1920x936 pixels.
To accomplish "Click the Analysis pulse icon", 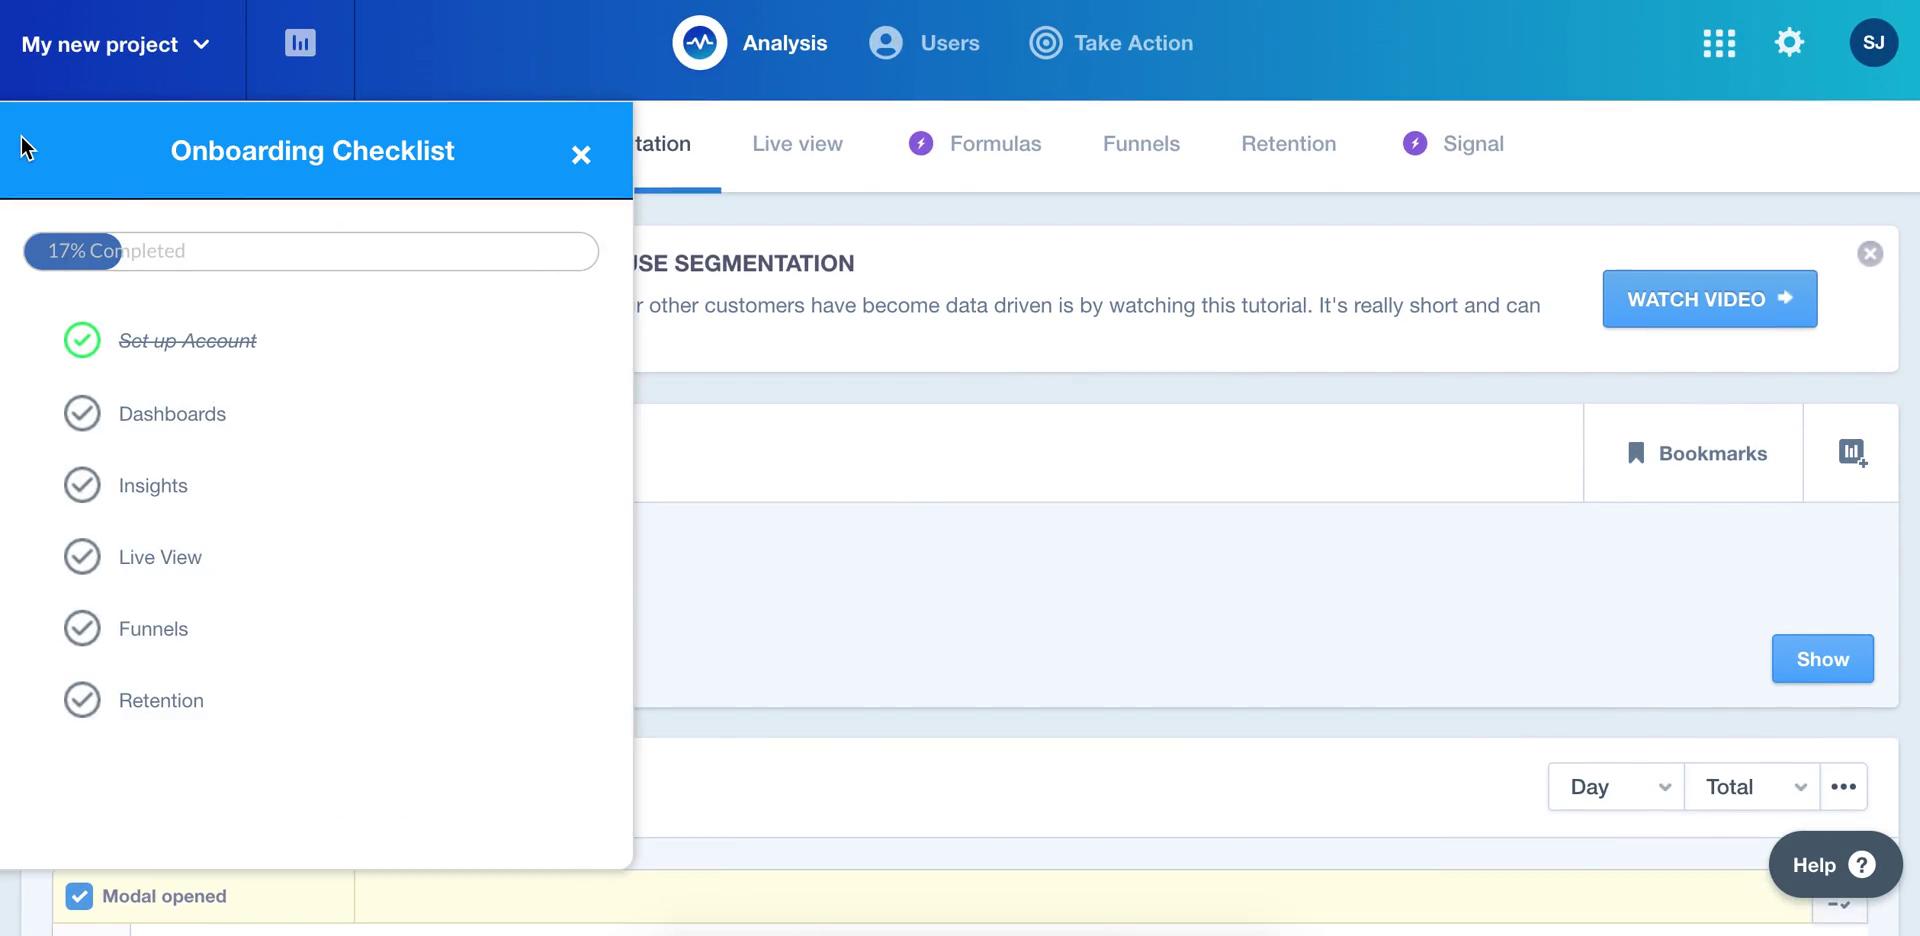I will pyautogui.click(x=699, y=43).
